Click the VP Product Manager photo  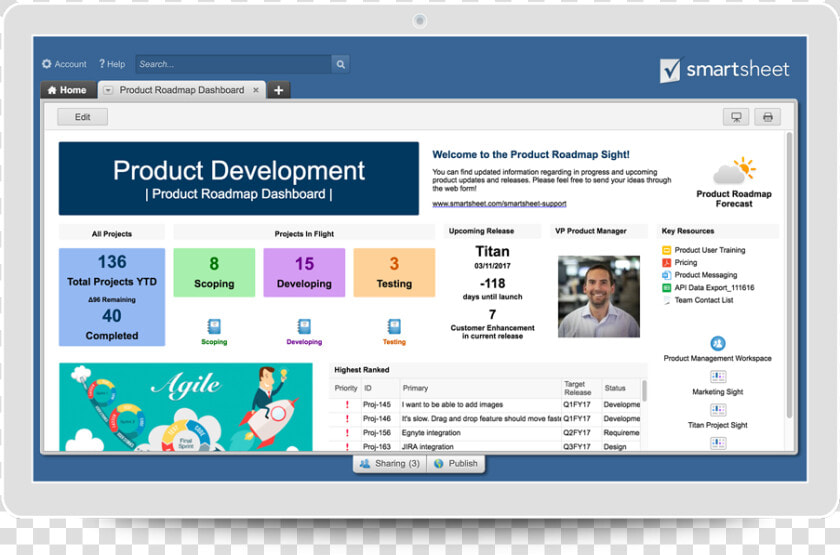tap(599, 296)
